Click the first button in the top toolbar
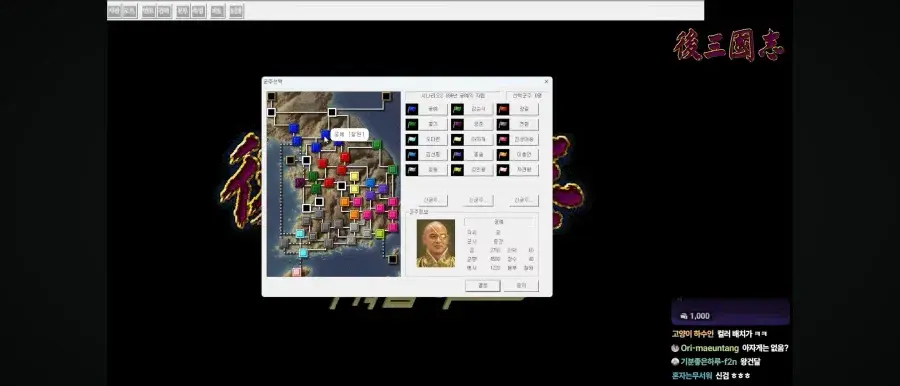 [114, 11]
